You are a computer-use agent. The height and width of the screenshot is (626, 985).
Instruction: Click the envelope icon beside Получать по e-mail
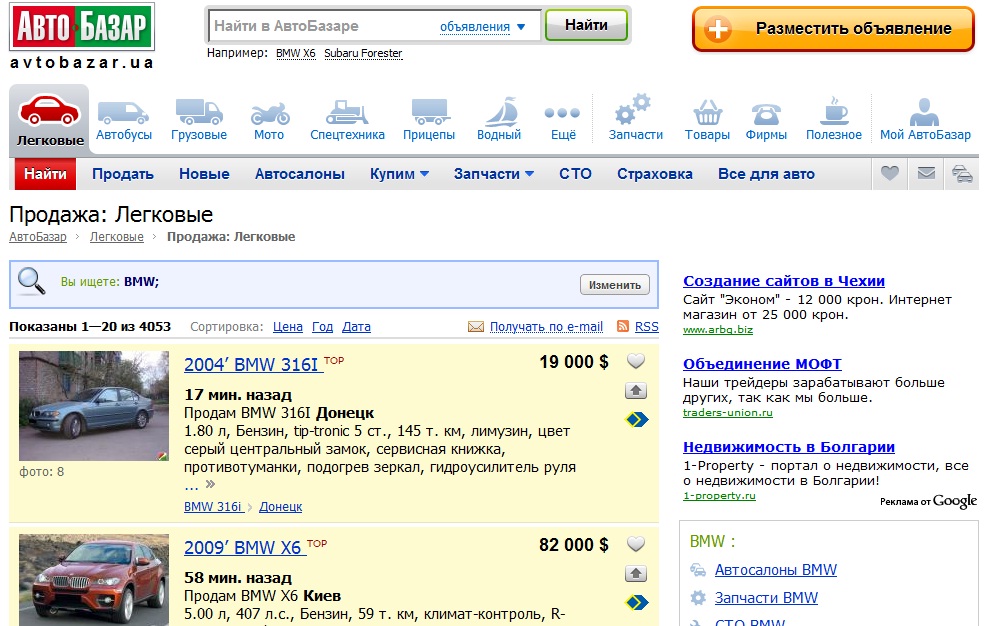pyautogui.click(x=476, y=326)
